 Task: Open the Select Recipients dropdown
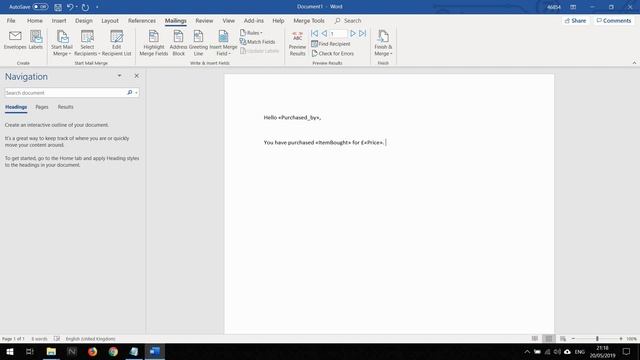87,43
